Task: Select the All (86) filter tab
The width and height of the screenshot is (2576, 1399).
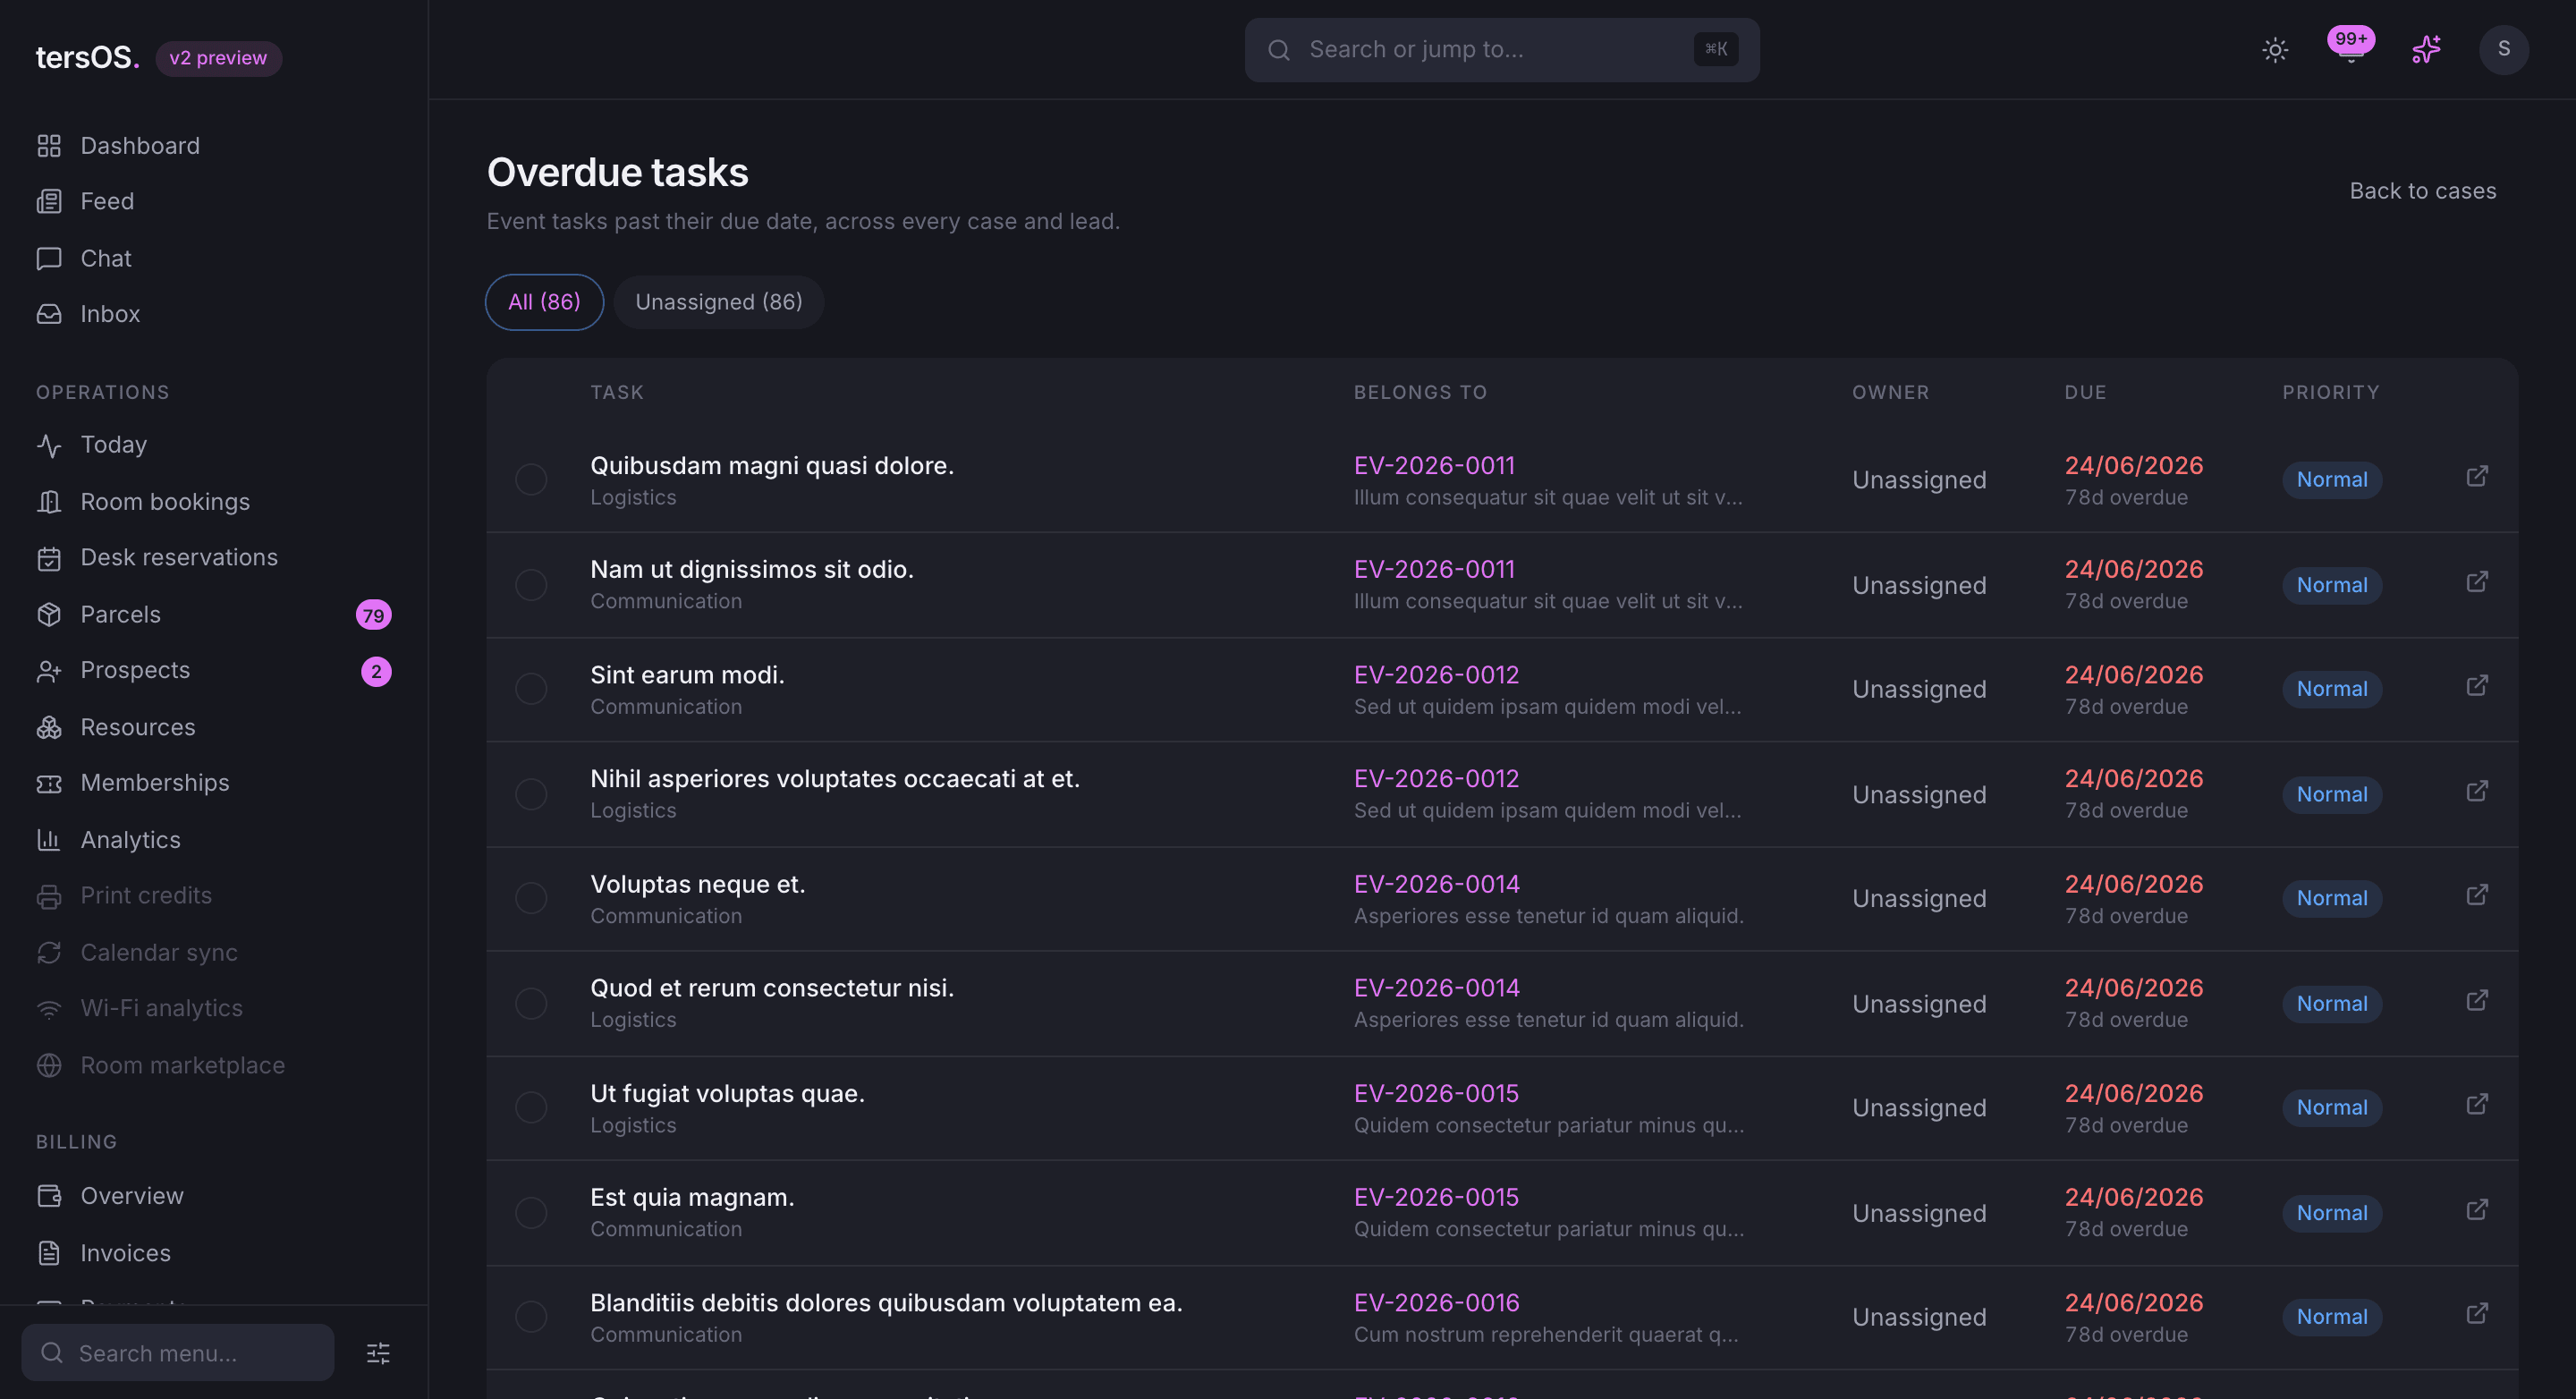Action: (544, 302)
